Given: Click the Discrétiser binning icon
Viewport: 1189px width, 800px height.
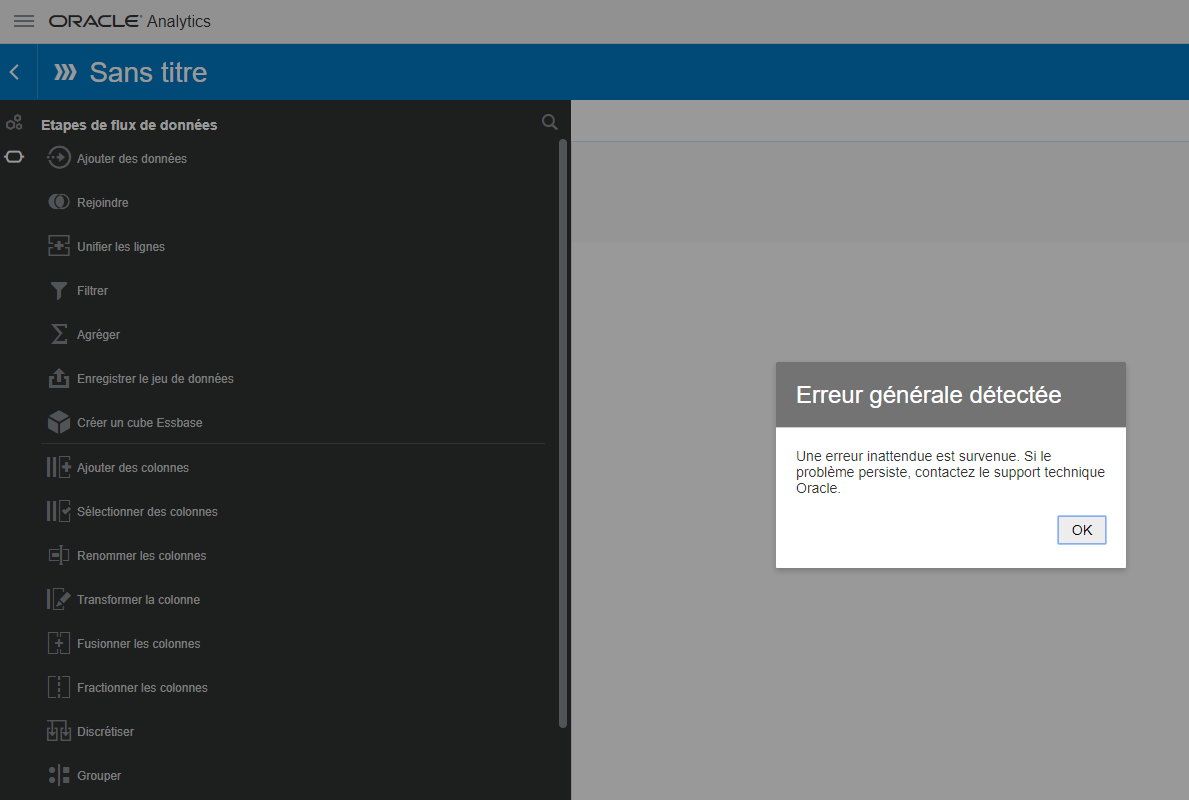Looking at the screenshot, I should click(x=58, y=731).
